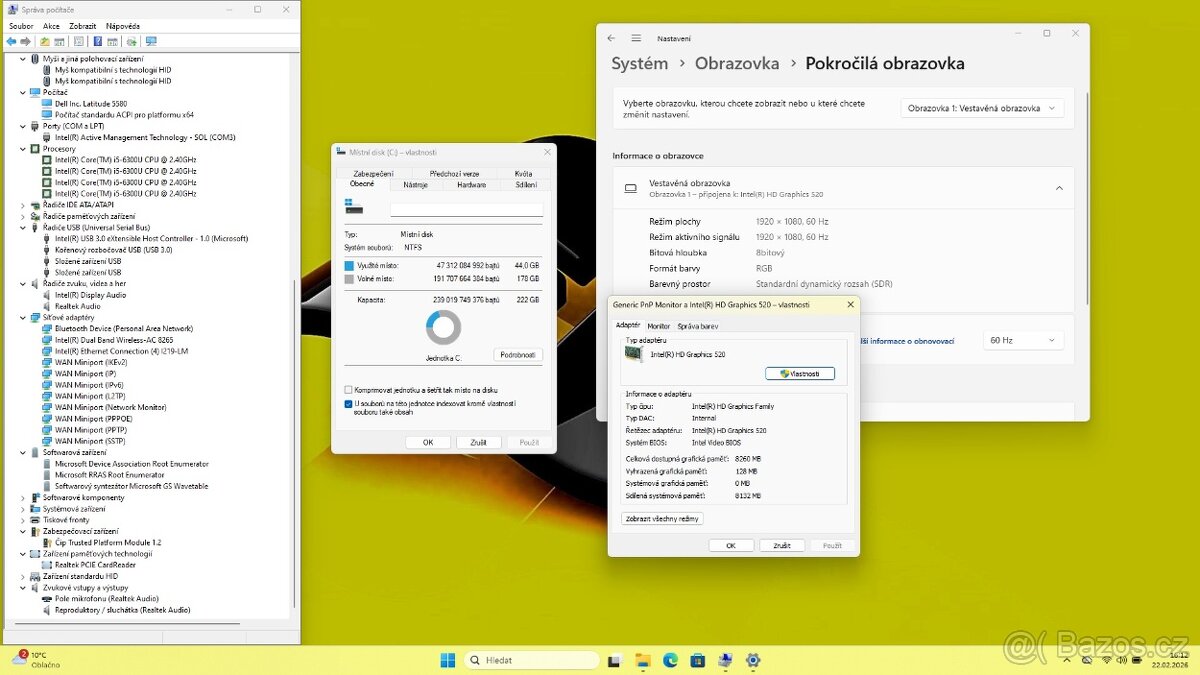Screen dimensions: 1200x675
Task: Uncheck the file indexing checkbox
Action: [348, 403]
